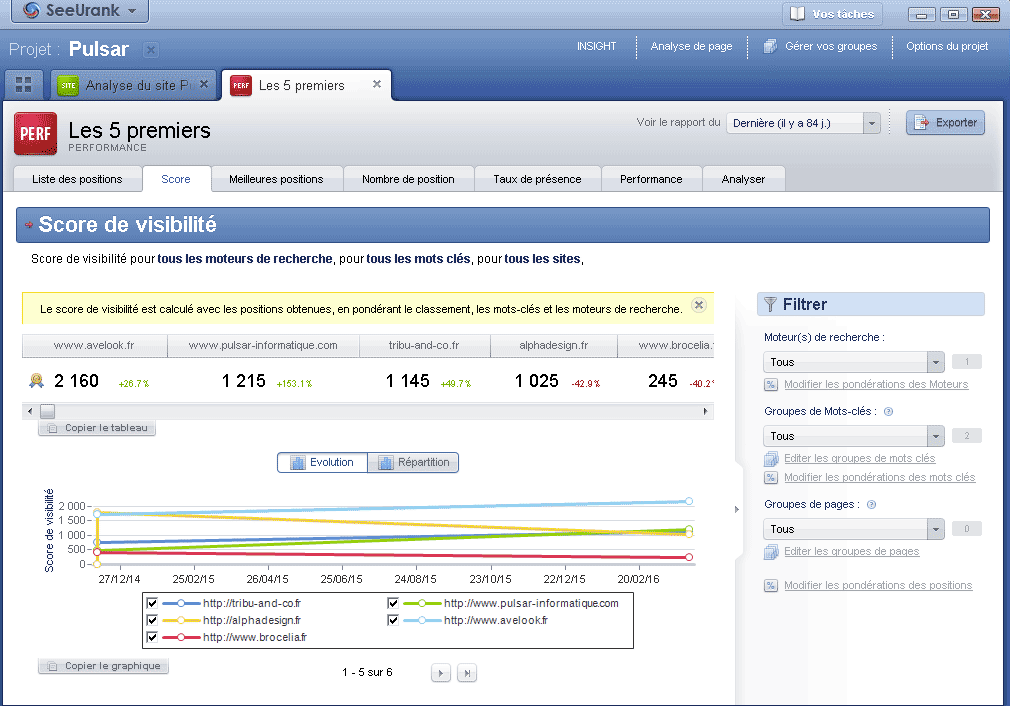
Task: Dismiss the yellow visibility score info banner
Action: pyautogui.click(x=699, y=305)
